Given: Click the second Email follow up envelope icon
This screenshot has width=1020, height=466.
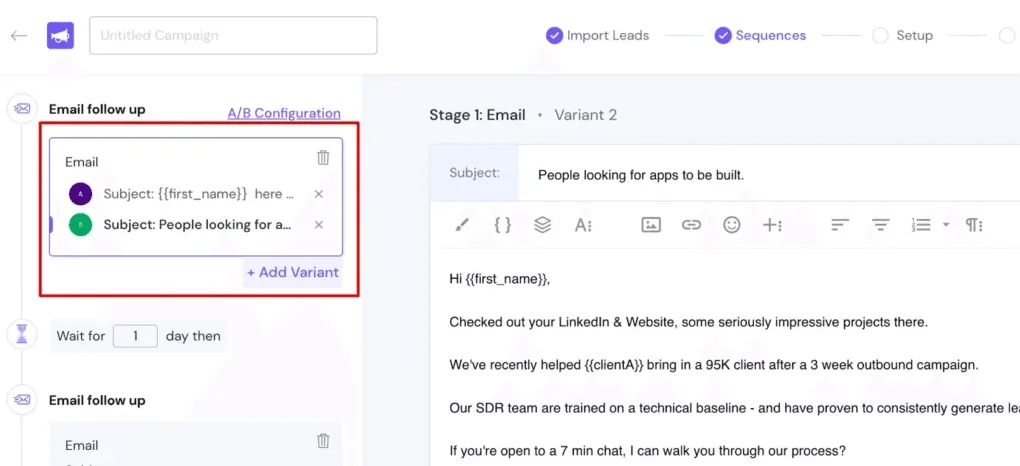Looking at the screenshot, I should coord(22,399).
